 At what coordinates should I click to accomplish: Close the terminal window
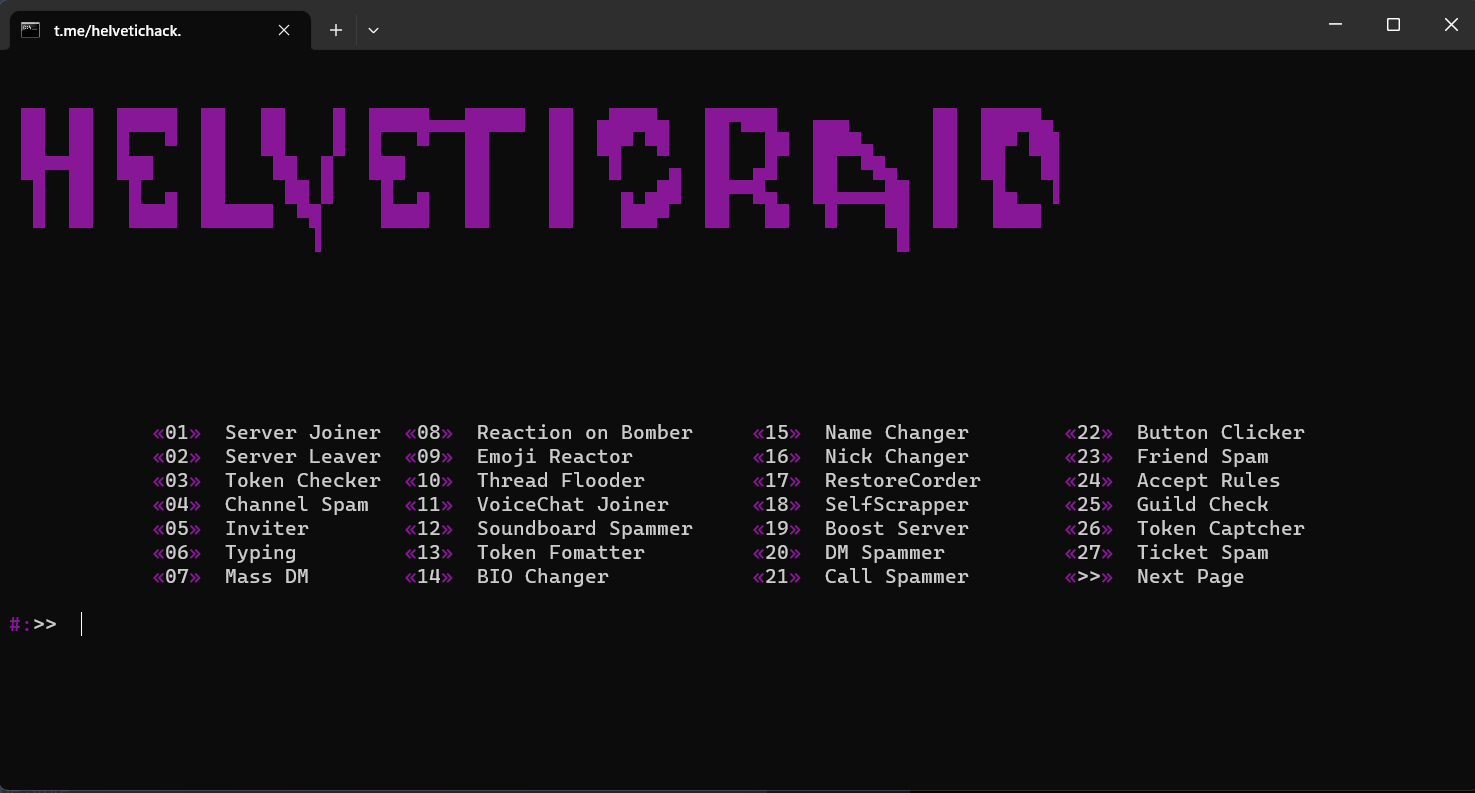pyautogui.click(x=1451, y=25)
